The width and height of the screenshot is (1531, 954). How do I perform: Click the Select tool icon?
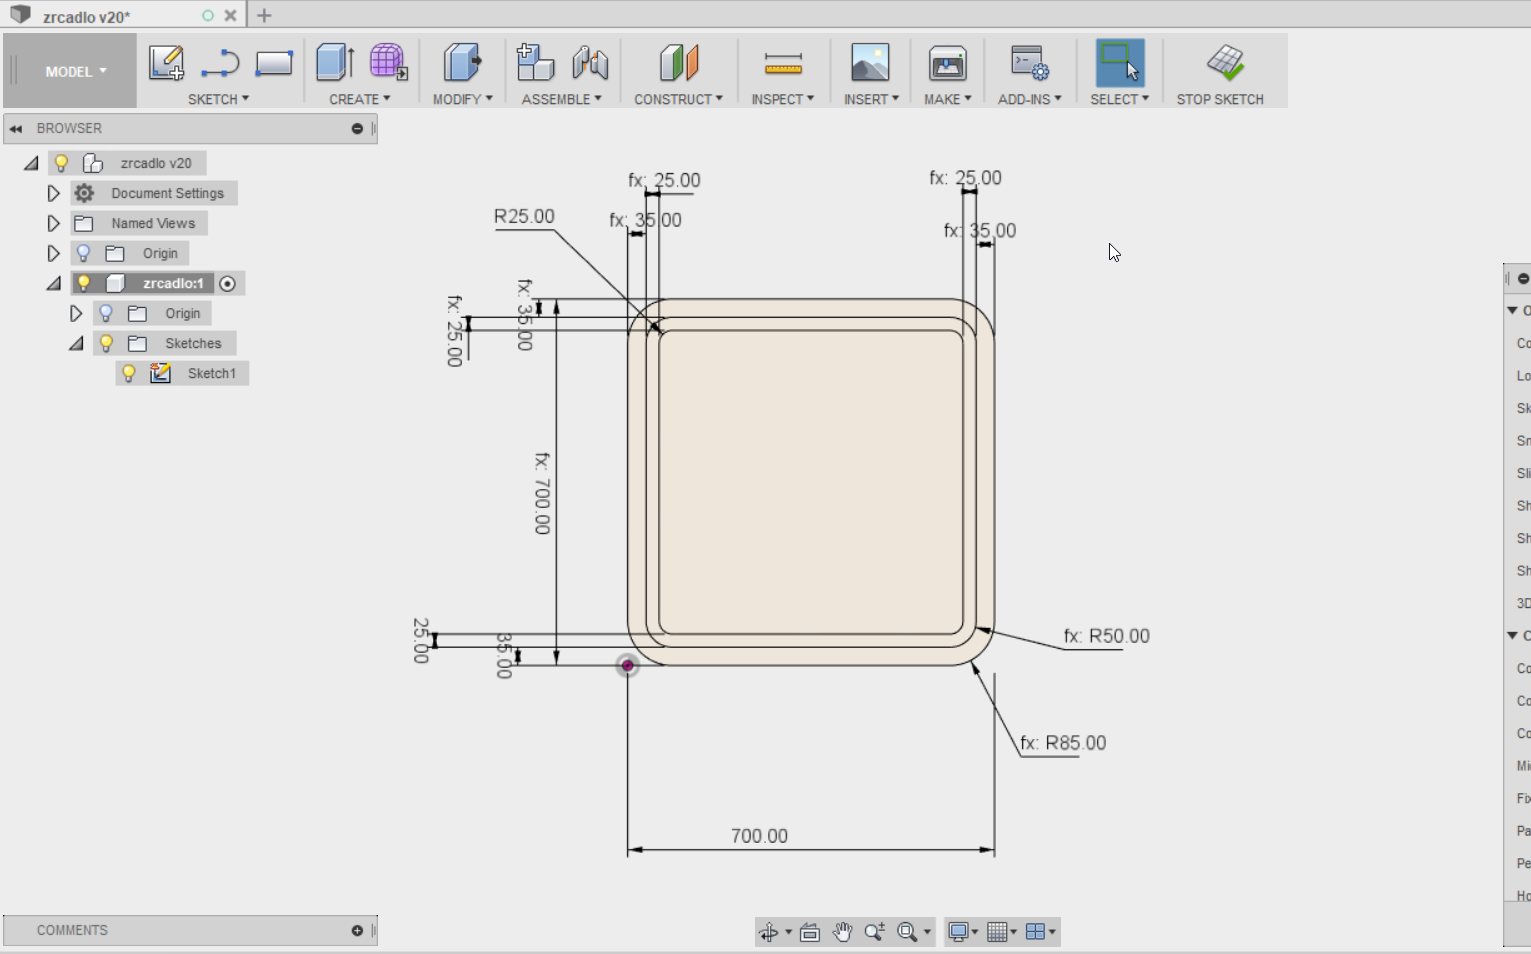[x=1120, y=62]
